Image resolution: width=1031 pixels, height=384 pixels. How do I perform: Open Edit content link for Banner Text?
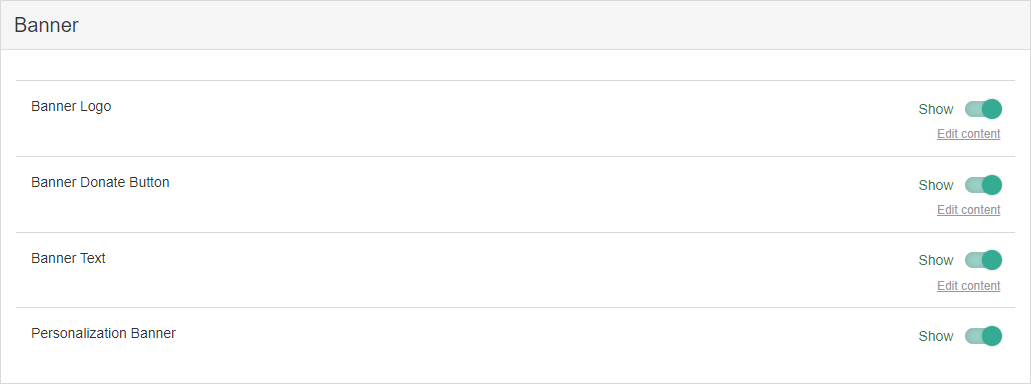pos(969,286)
